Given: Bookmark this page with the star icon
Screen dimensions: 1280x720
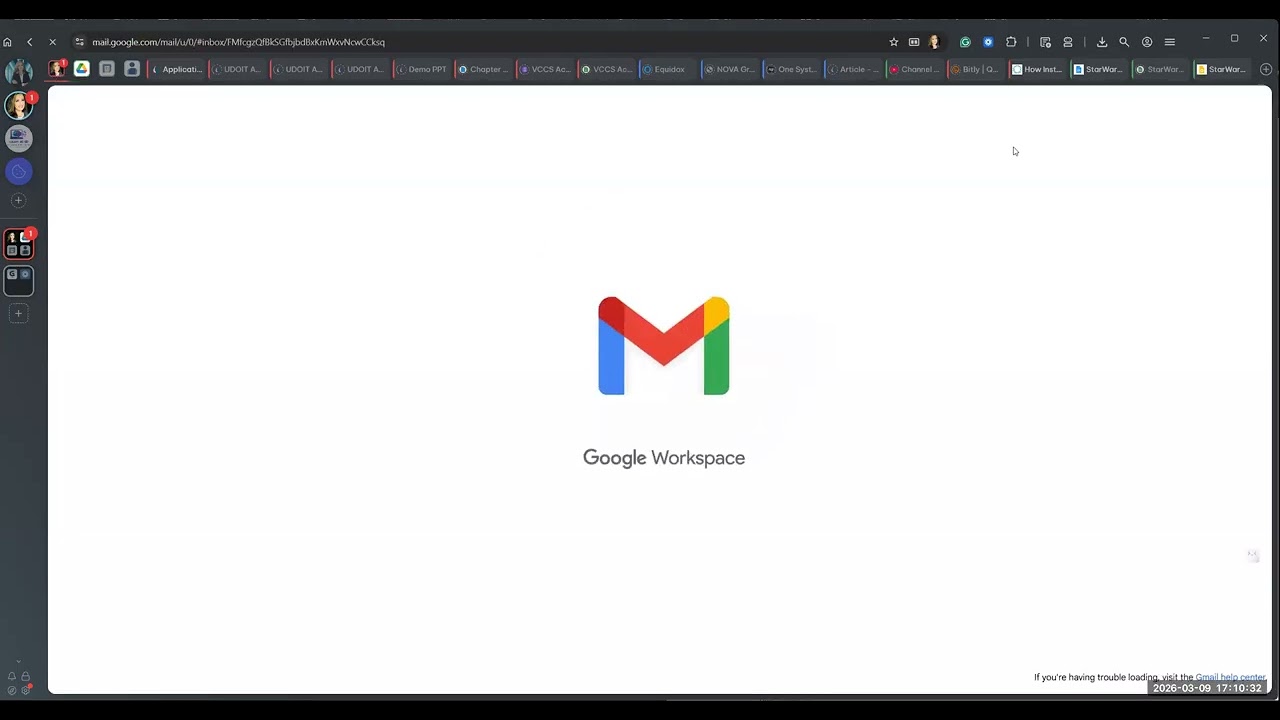Looking at the screenshot, I should (x=894, y=42).
